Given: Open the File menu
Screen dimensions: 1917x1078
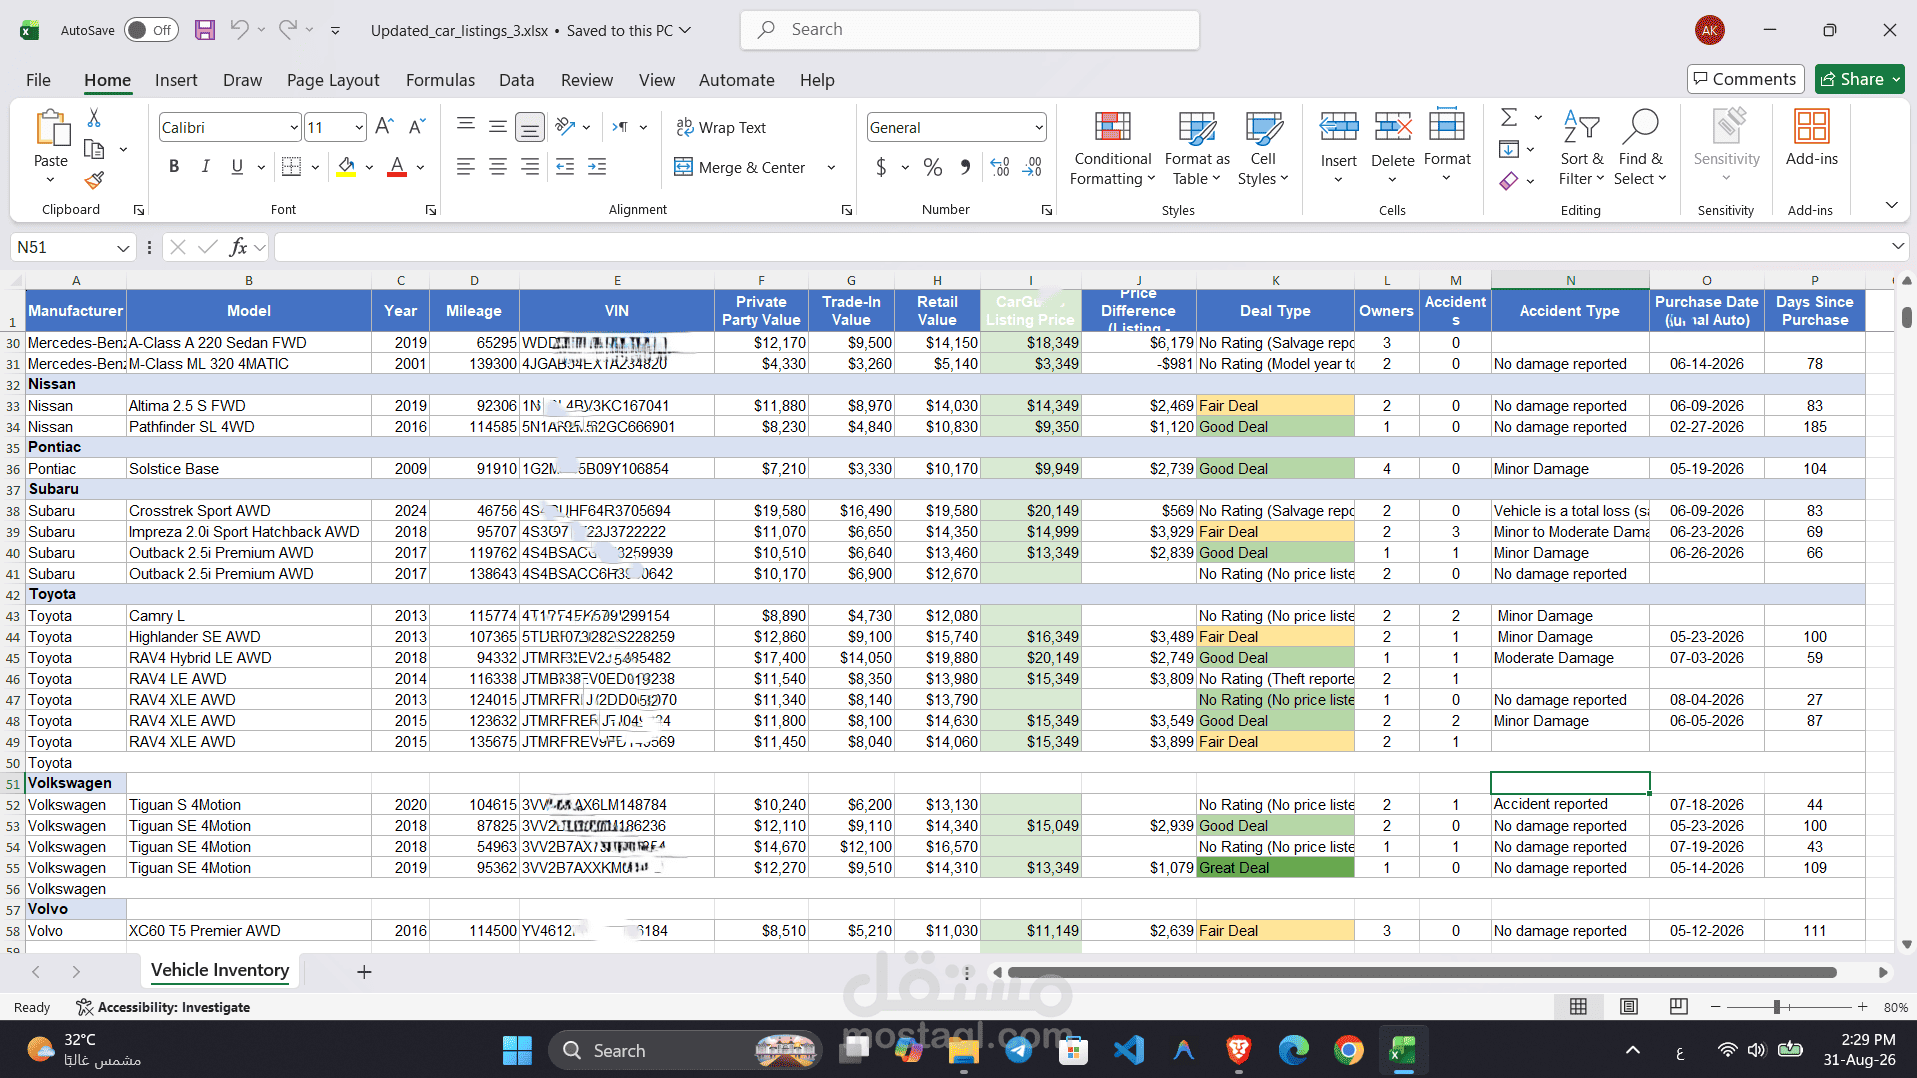Looking at the screenshot, I should coord(38,80).
